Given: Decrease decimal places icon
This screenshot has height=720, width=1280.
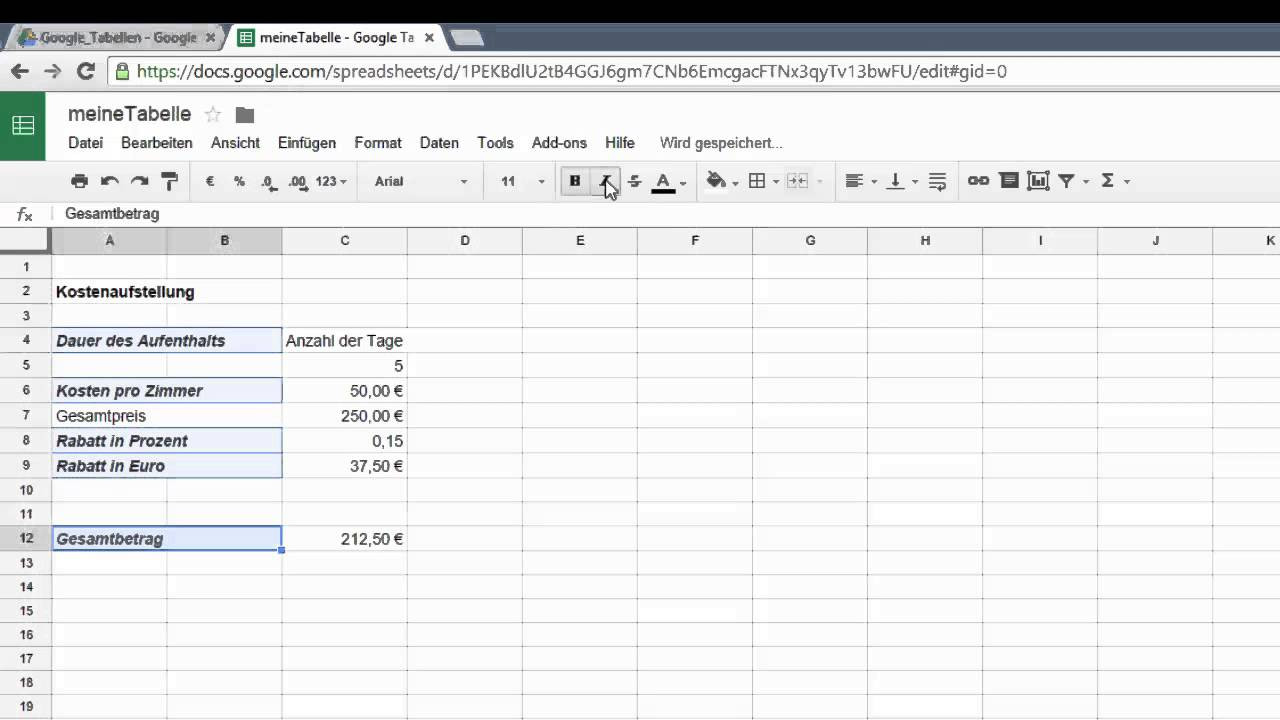Looking at the screenshot, I should [268, 181].
